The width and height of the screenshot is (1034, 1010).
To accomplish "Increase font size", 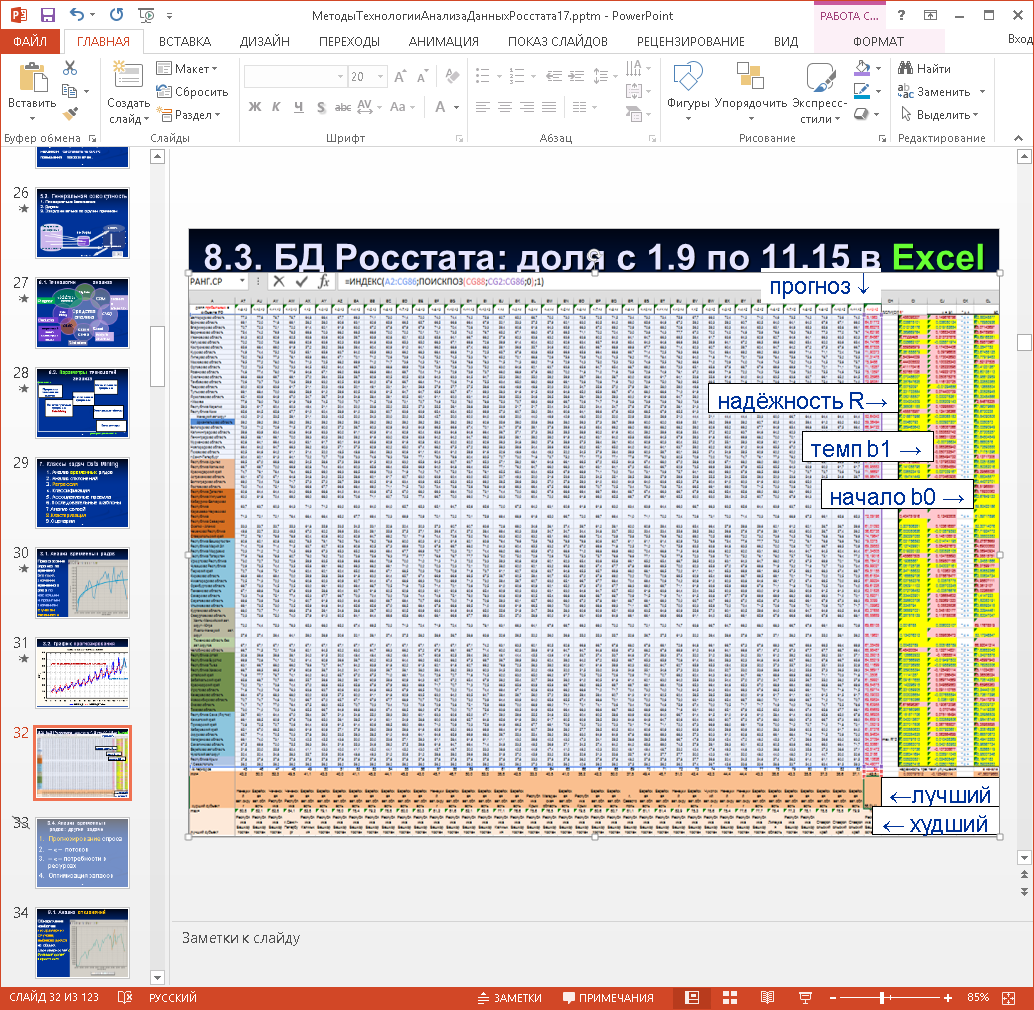I will coord(400,76).
